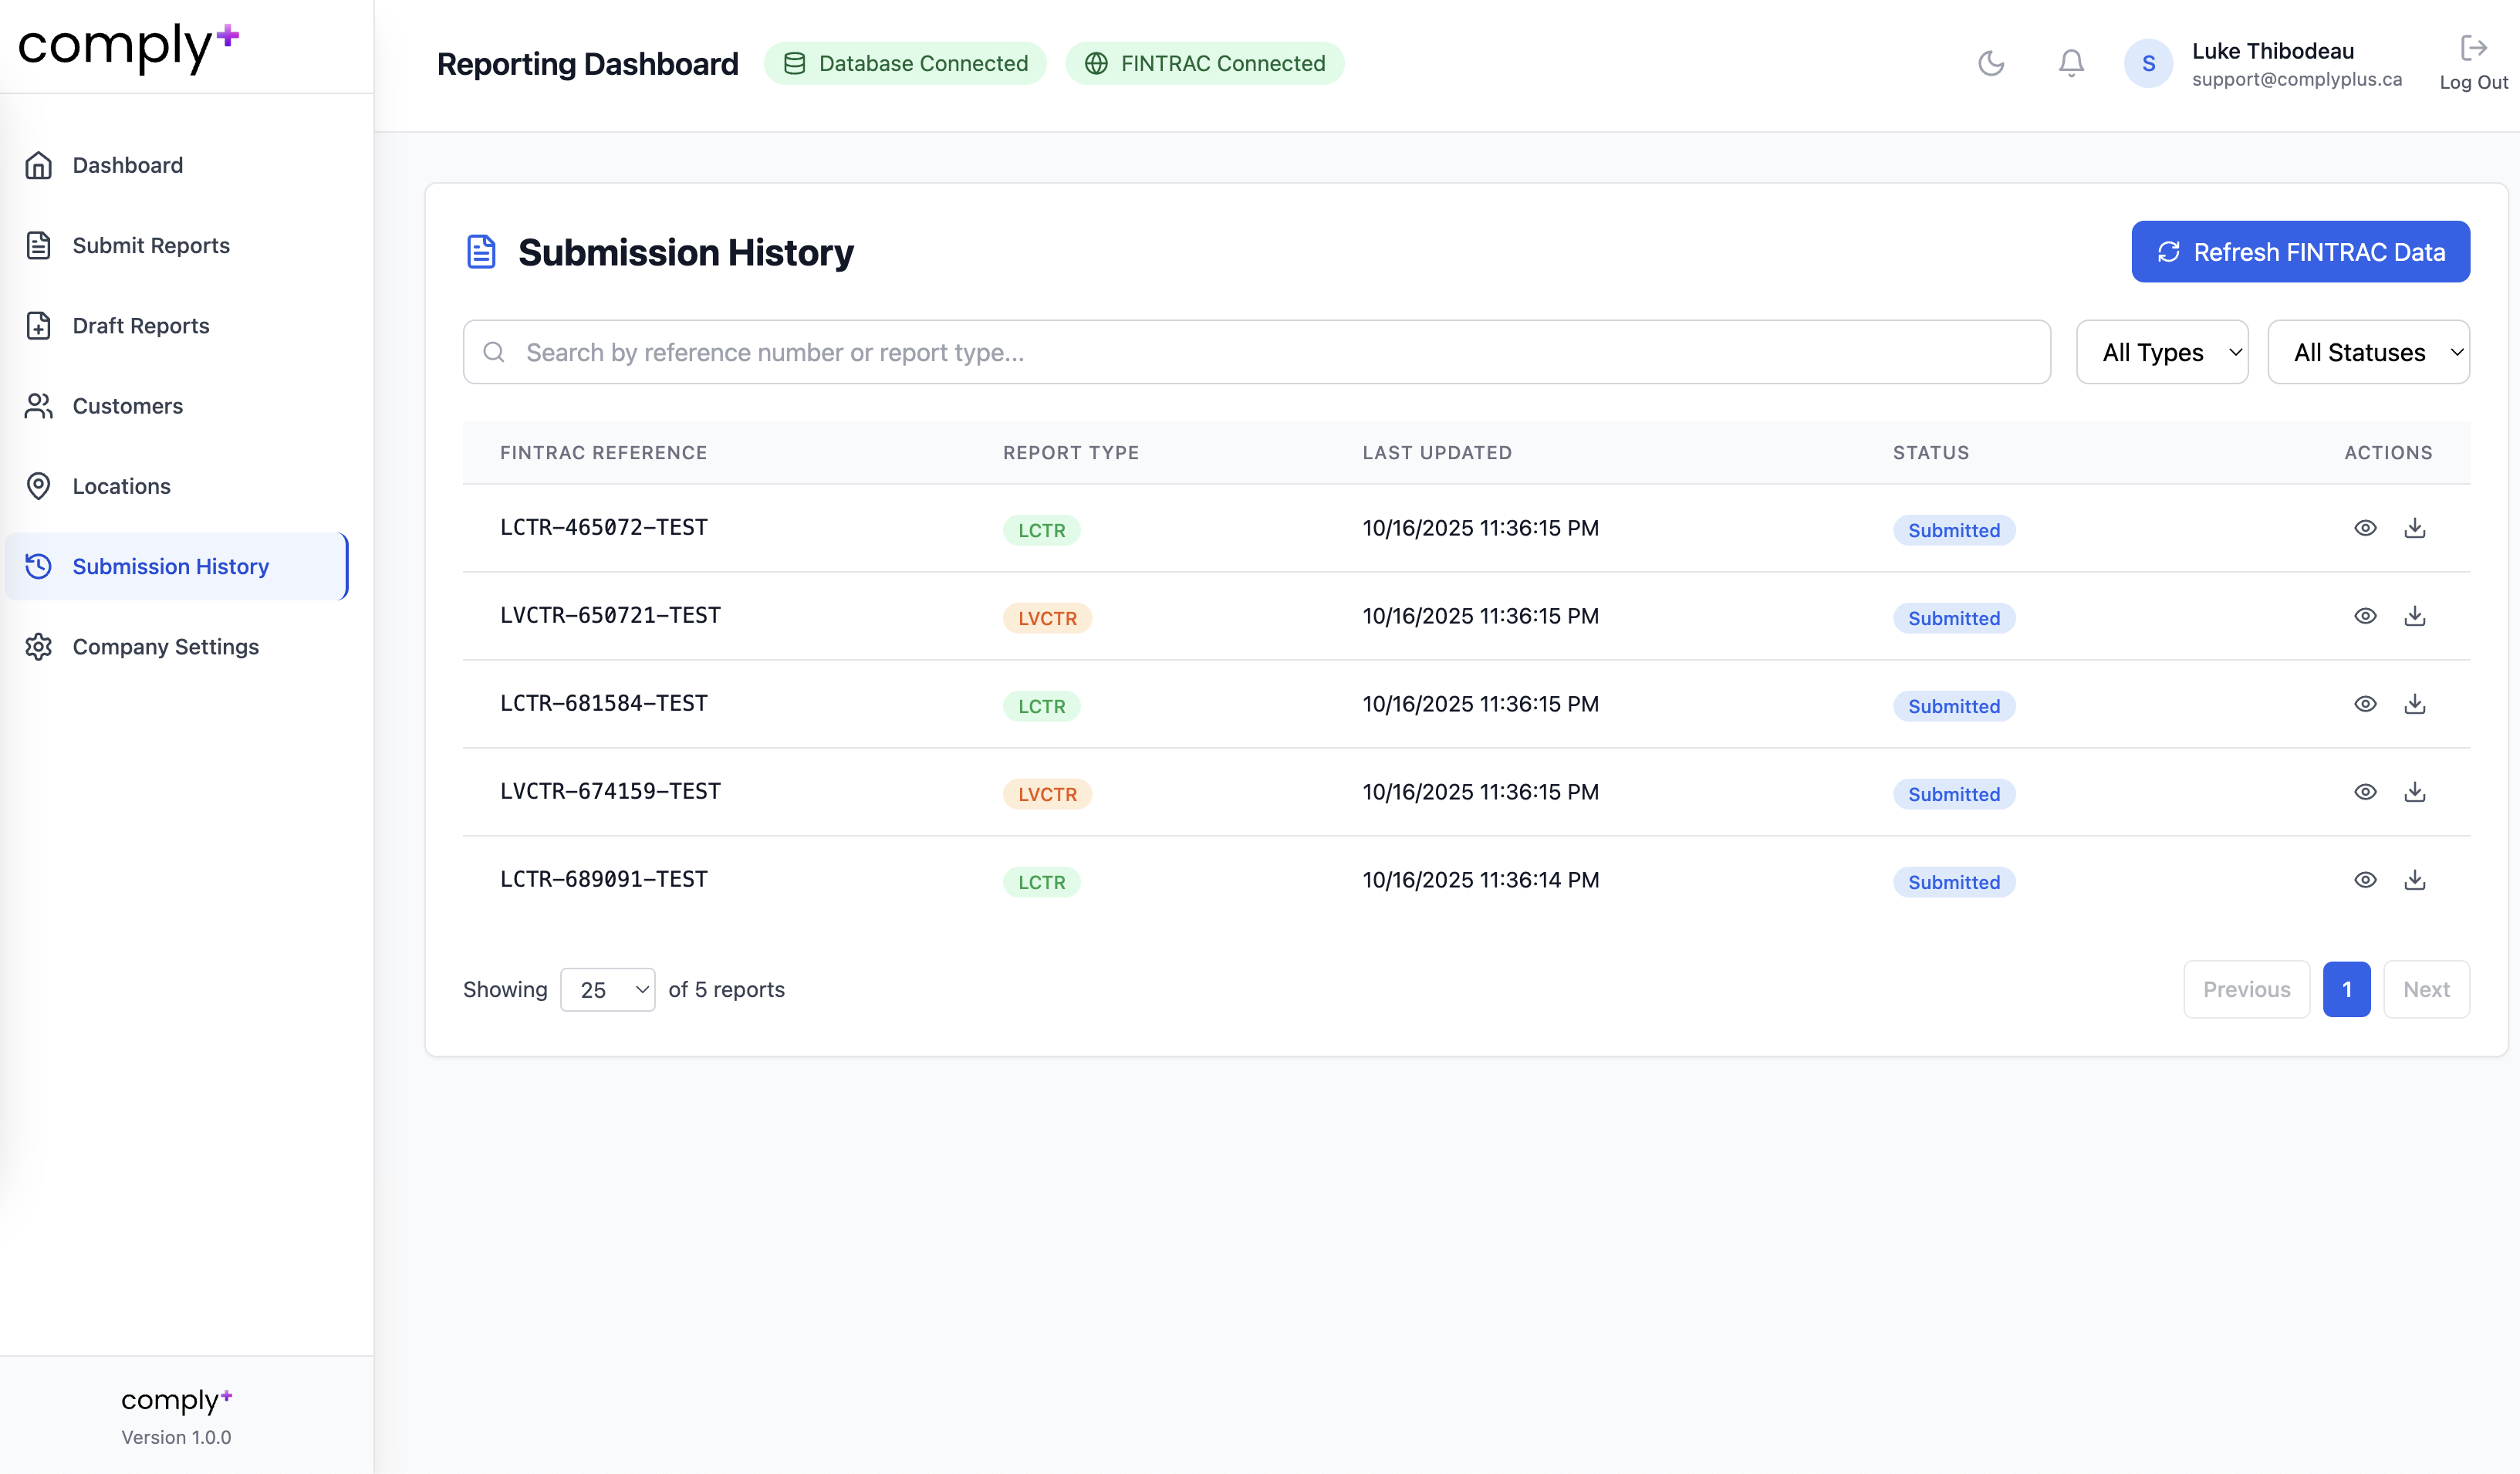Go to Draft Reports in sidebar
The height and width of the screenshot is (1474, 2520).
[140, 326]
